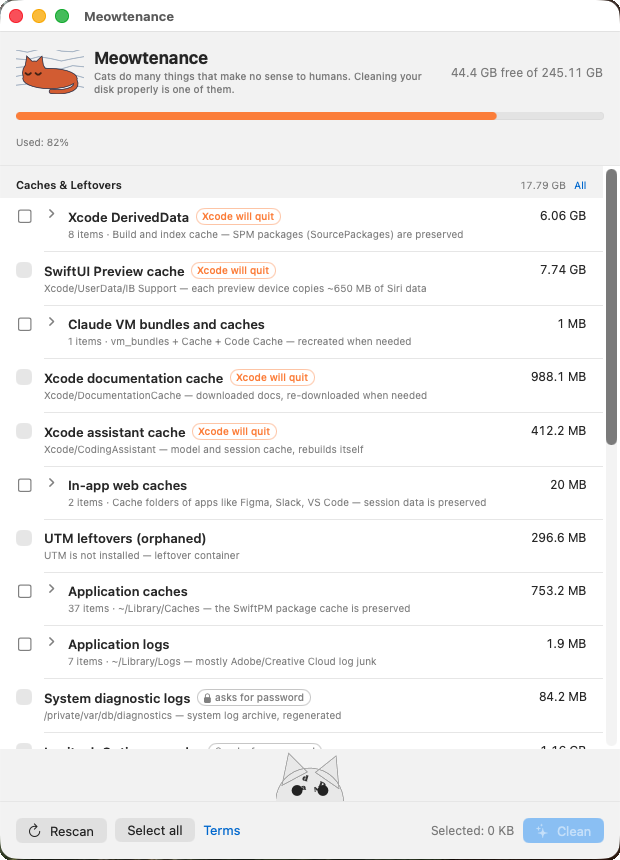
Task: Click the 412.2 MB size value
Action: (559, 431)
